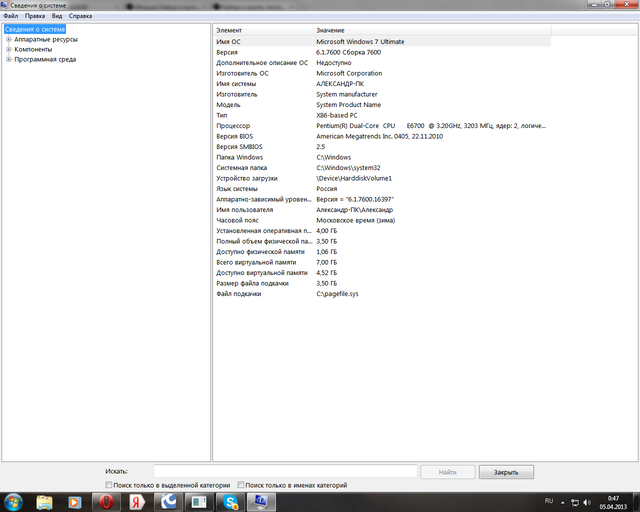This screenshot has height=512, width=640.
Task: Enable 'Поиск только в выделенной категории' checkbox
Action: 109,485
